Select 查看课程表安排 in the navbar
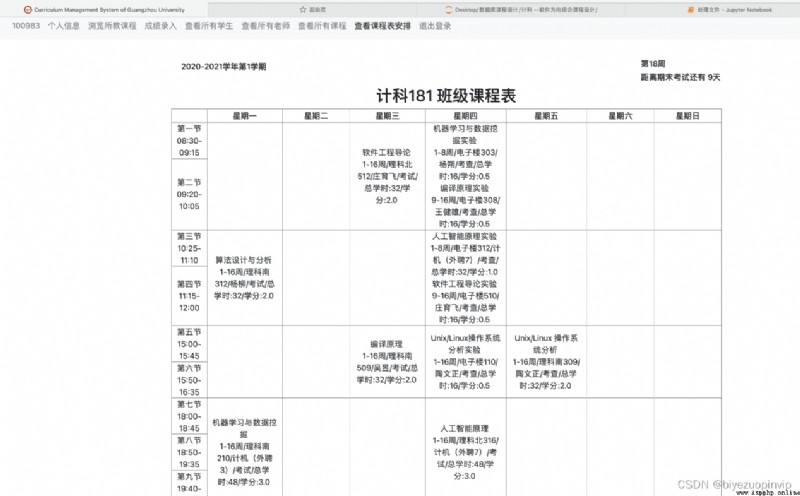Screen dimensions: 800x496 tap(383, 26)
